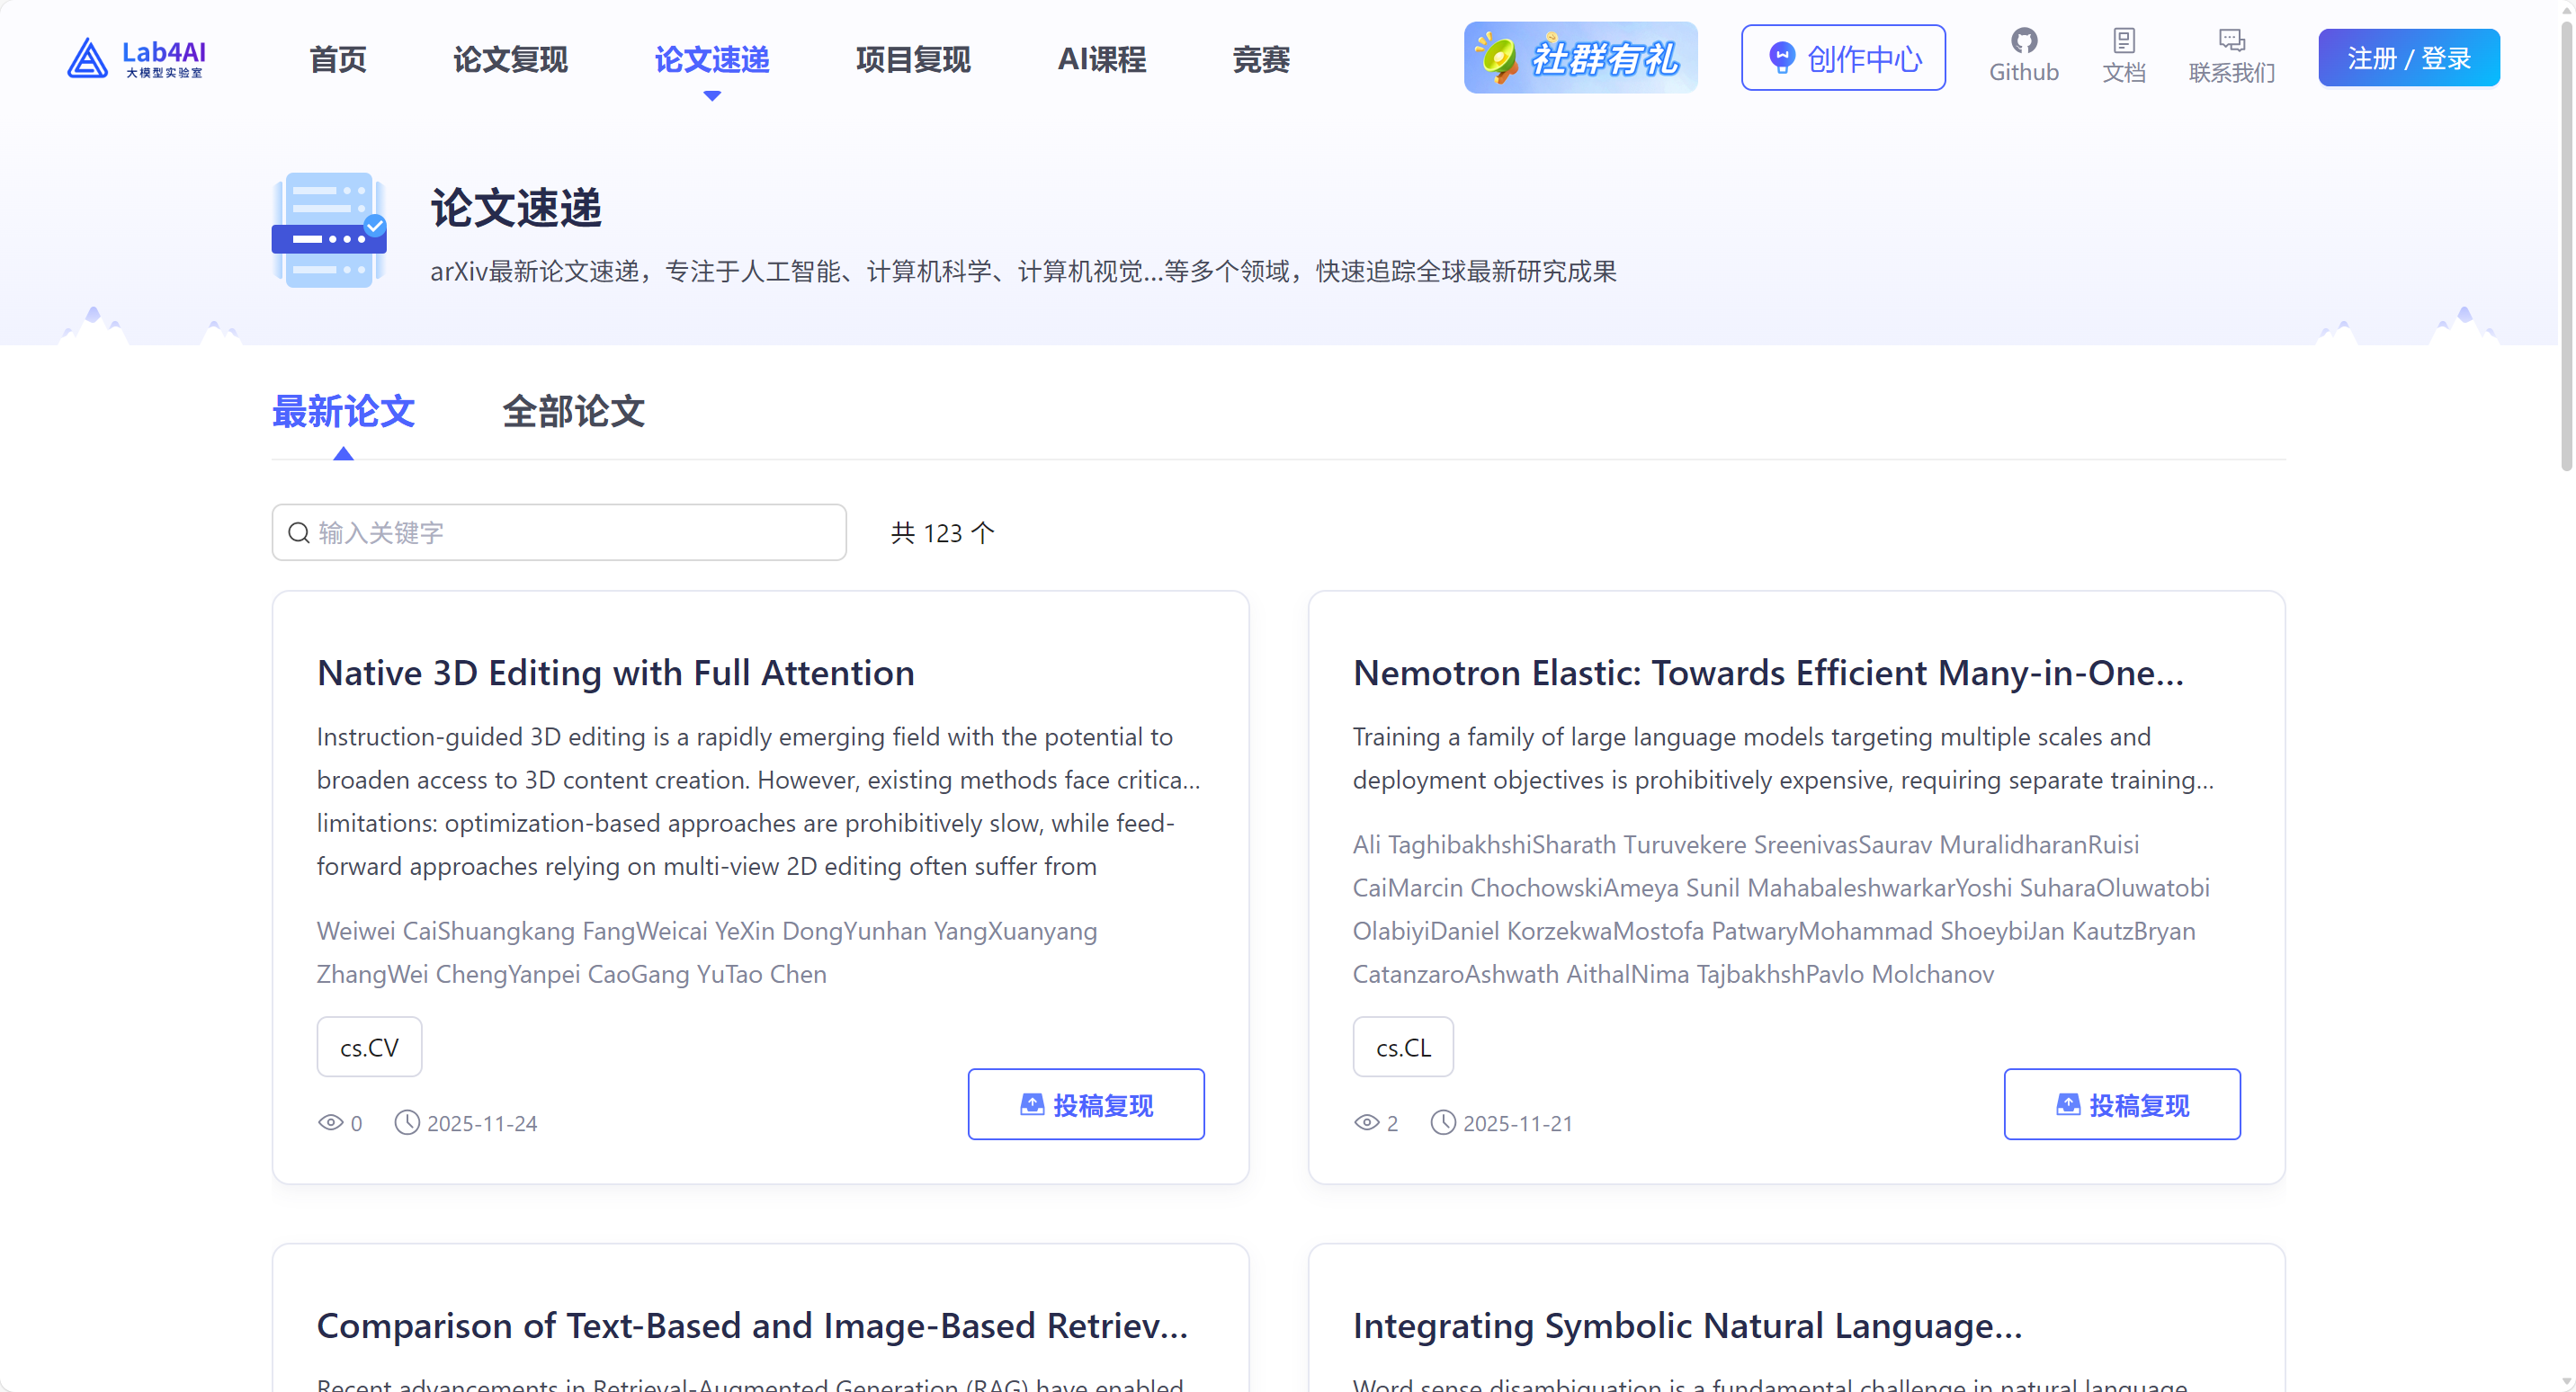Click the 输入关键字 search field

[559, 532]
